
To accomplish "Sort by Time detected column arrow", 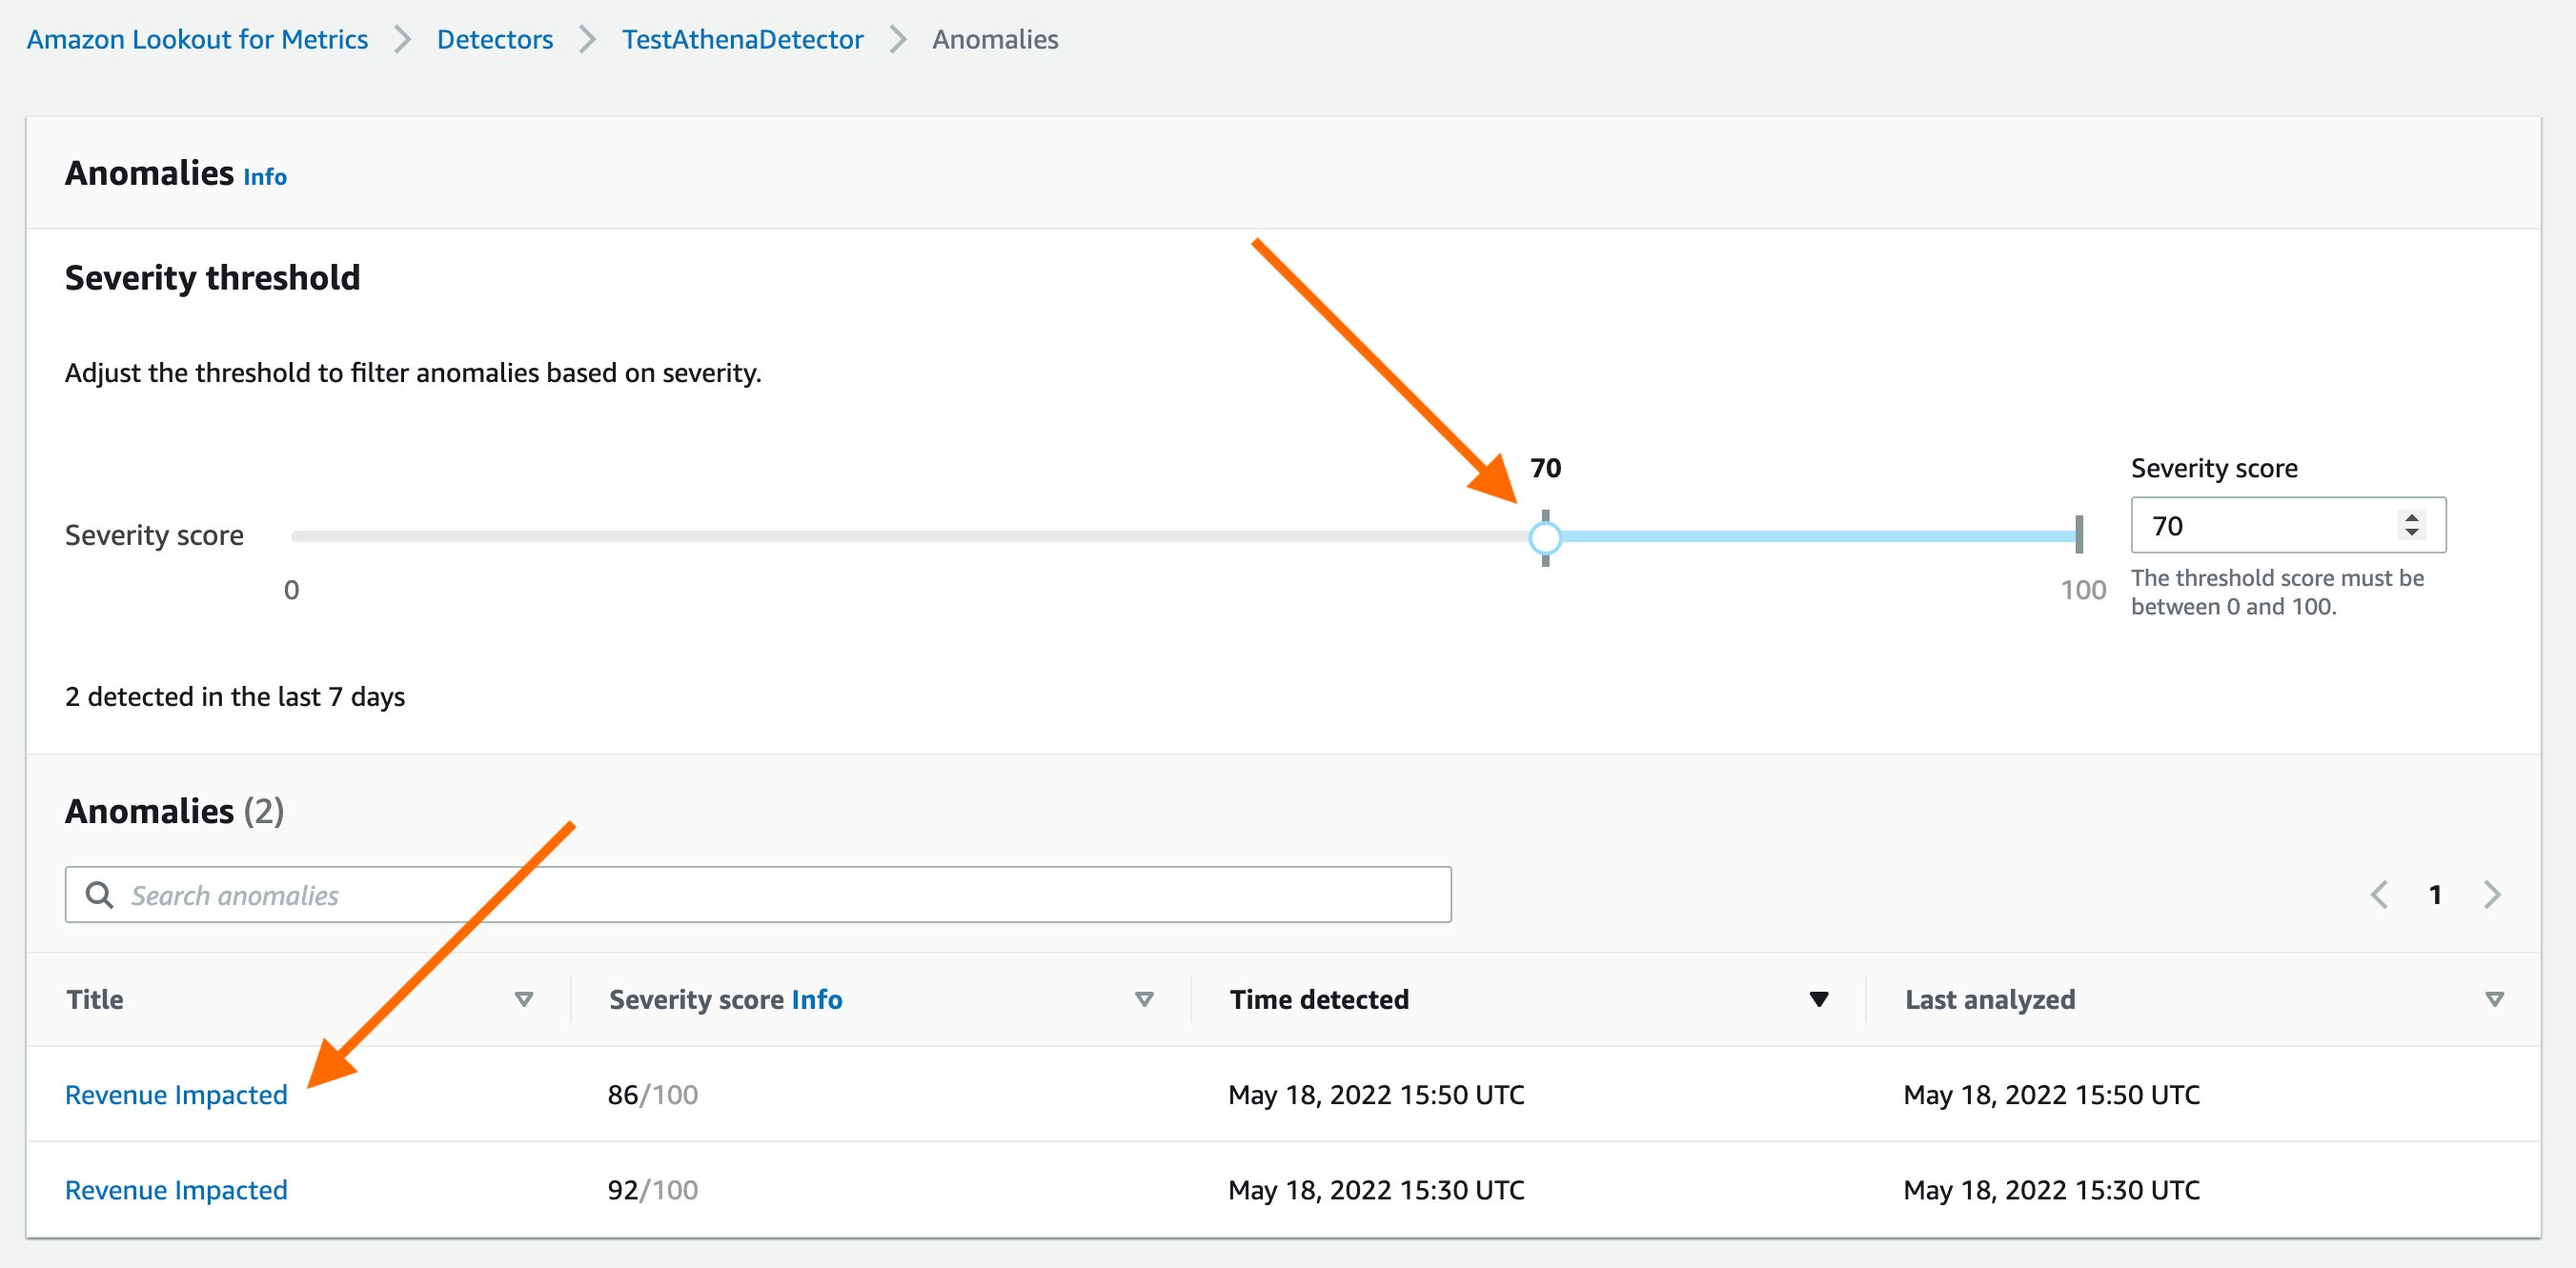I will coord(1819,999).
